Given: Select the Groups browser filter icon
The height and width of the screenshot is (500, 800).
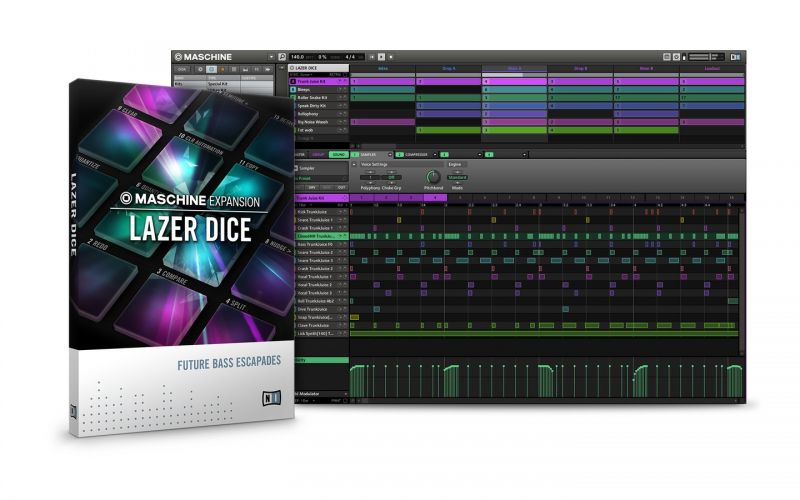Looking at the screenshot, I should pyautogui.click(x=211, y=69).
